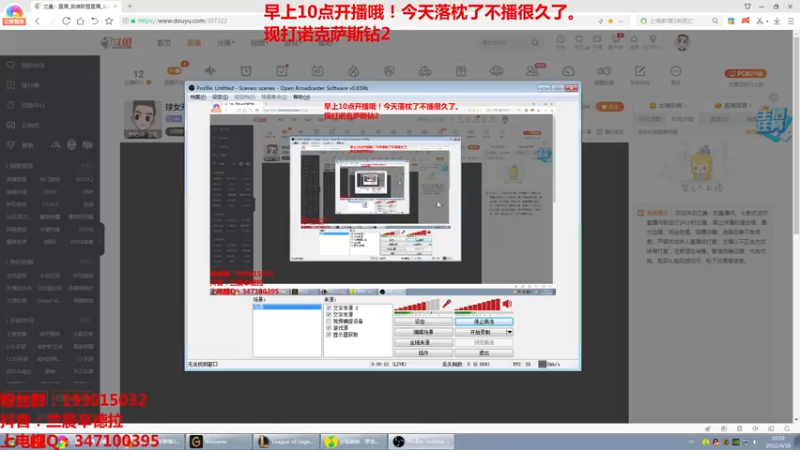
Task: Click the orange 关注 follow button
Action: (x=609, y=107)
